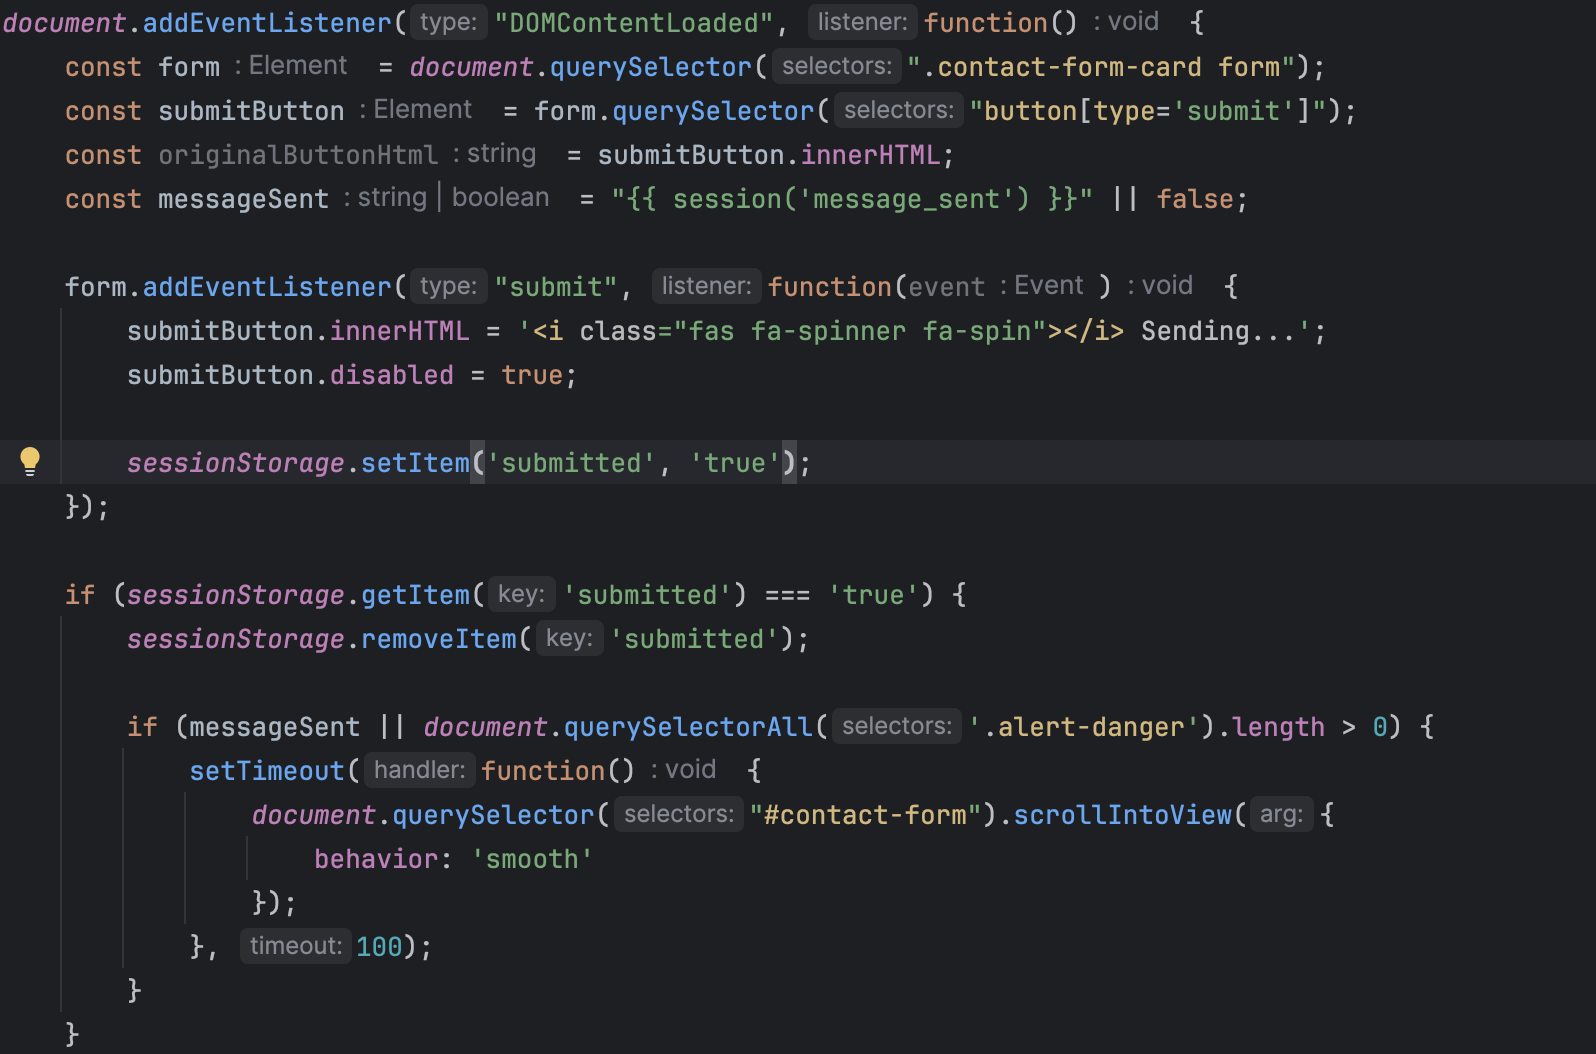This screenshot has height=1054, width=1596.
Task: Click the sessionStorage.removeItem method call
Action: (322, 639)
